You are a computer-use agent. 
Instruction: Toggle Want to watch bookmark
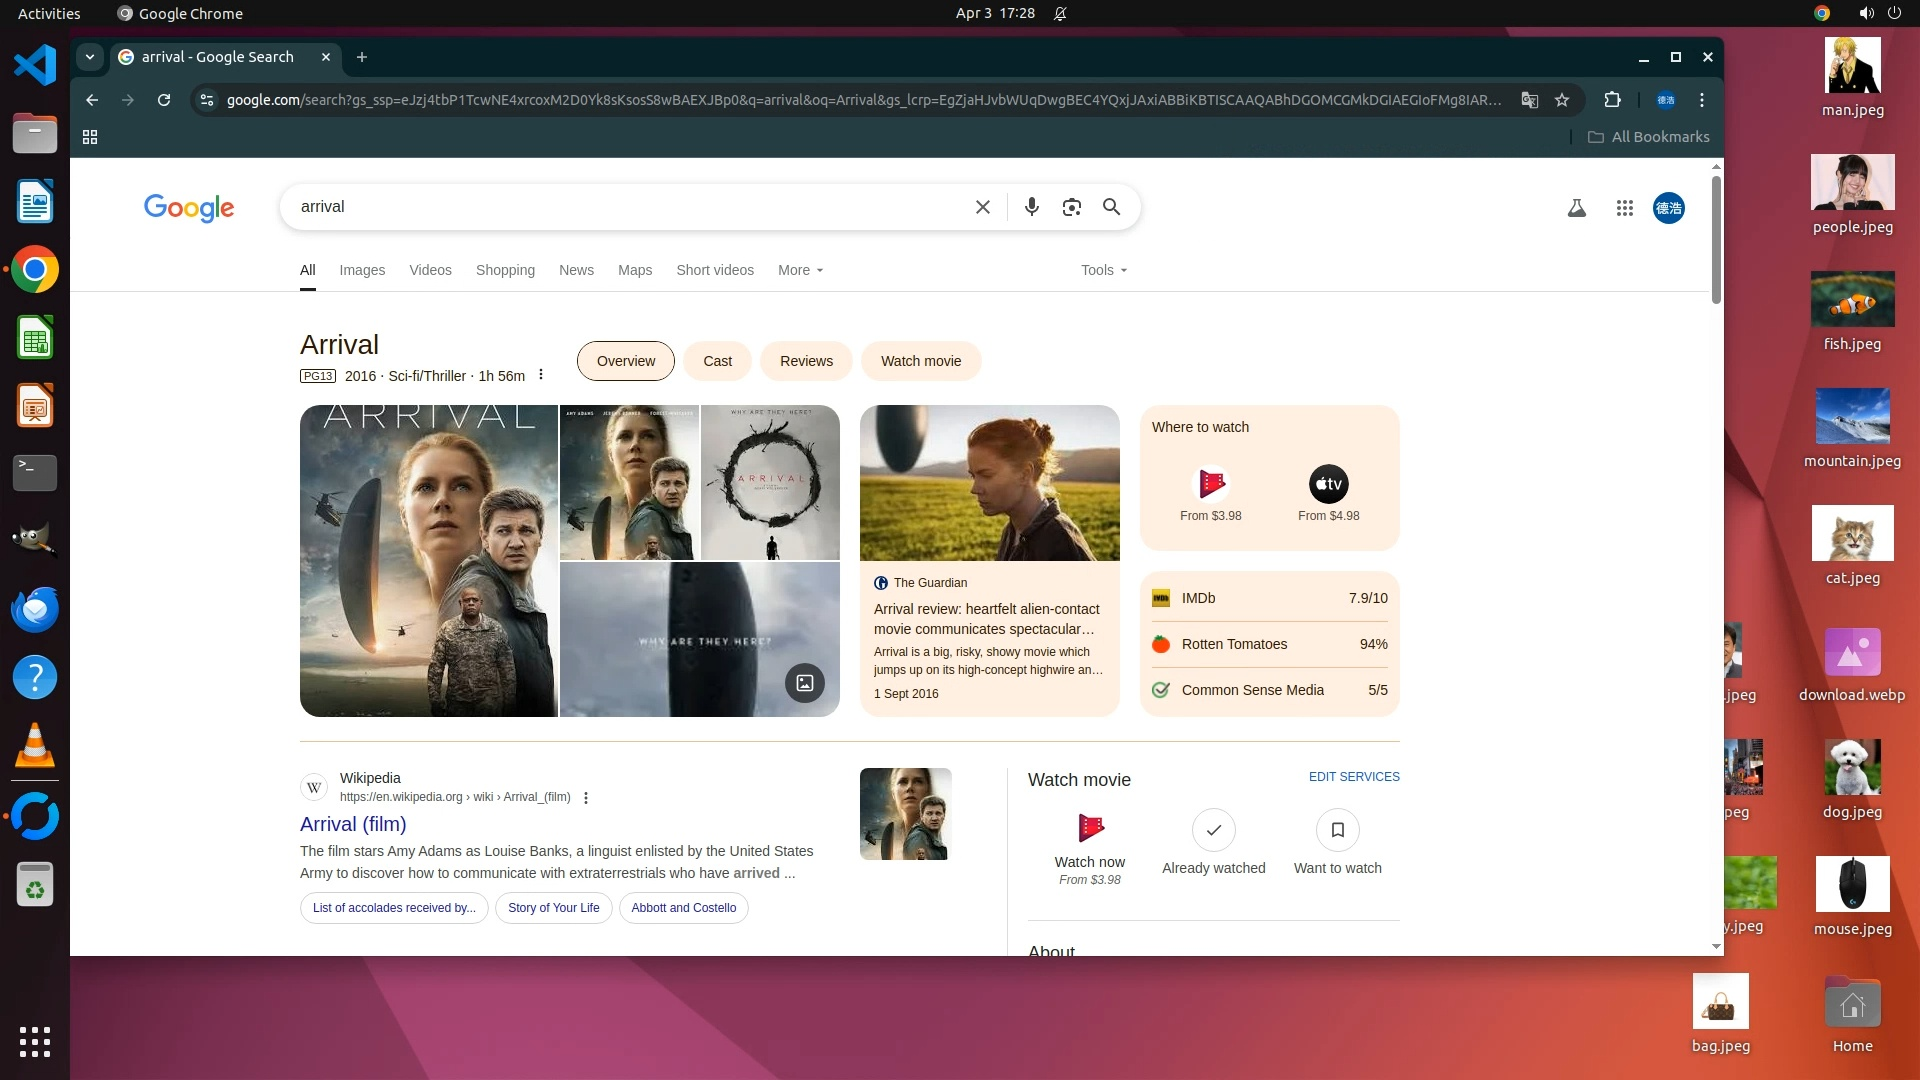coord(1337,830)
